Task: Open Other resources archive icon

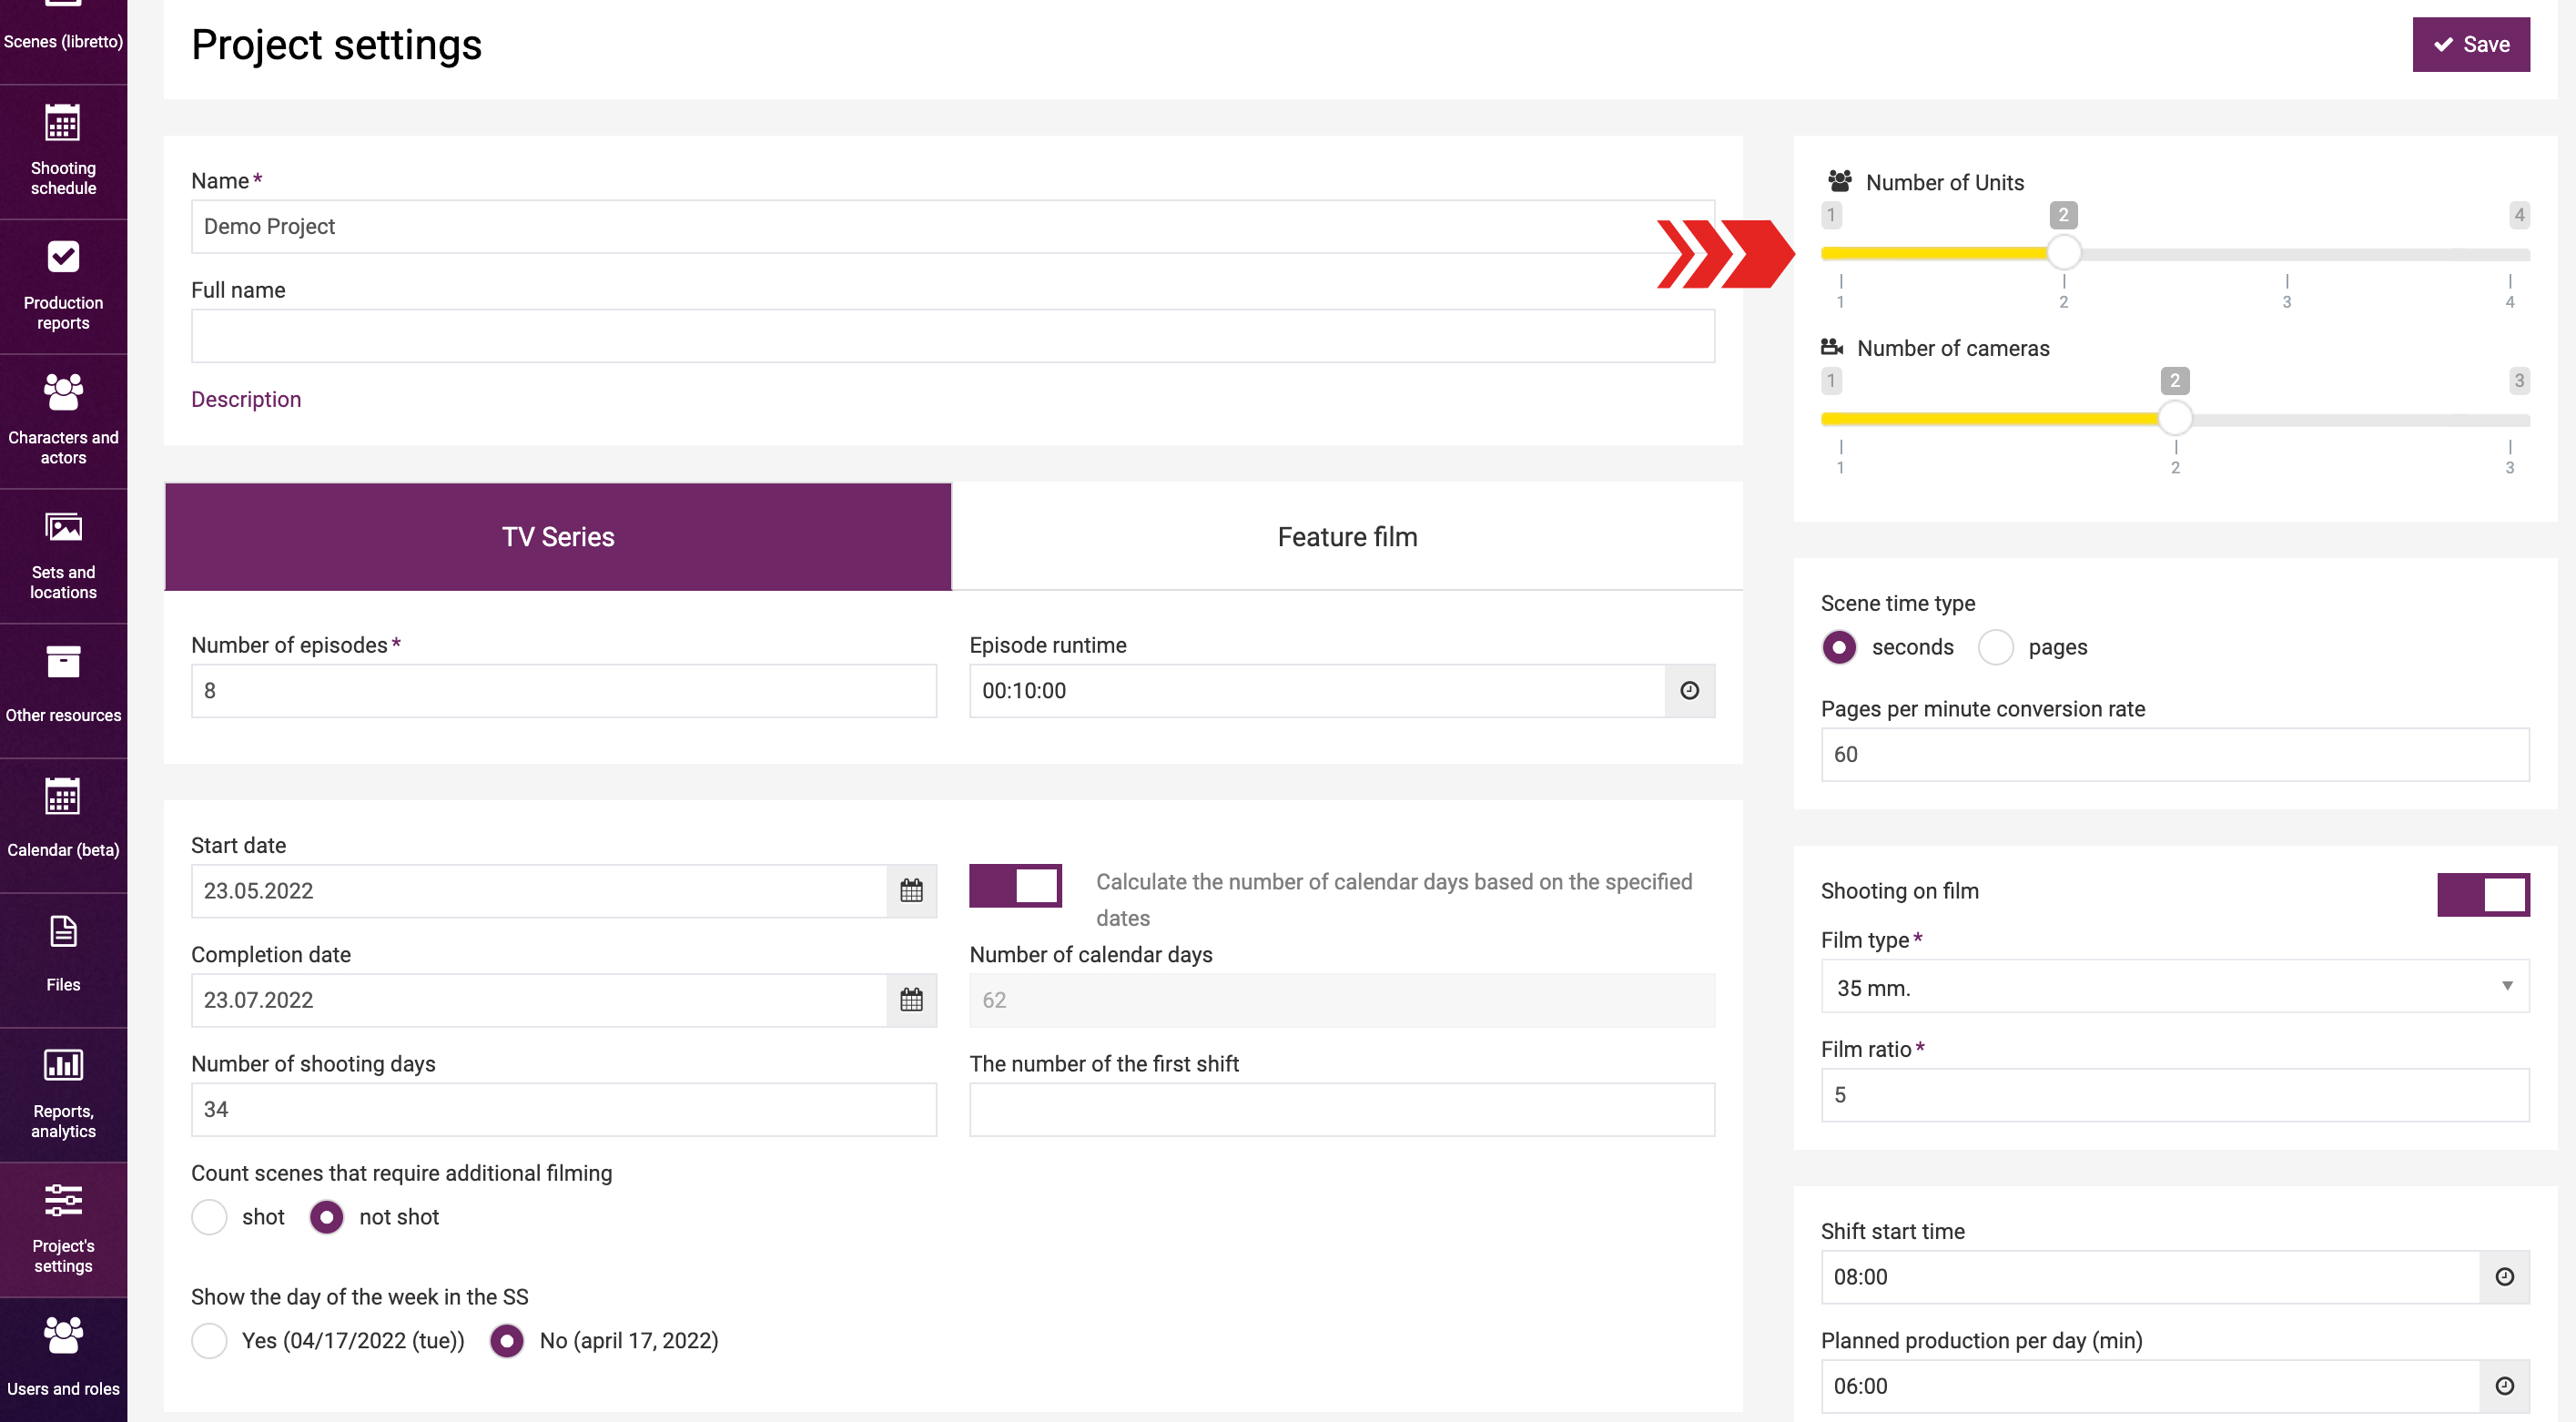Action: pos(63,662)
